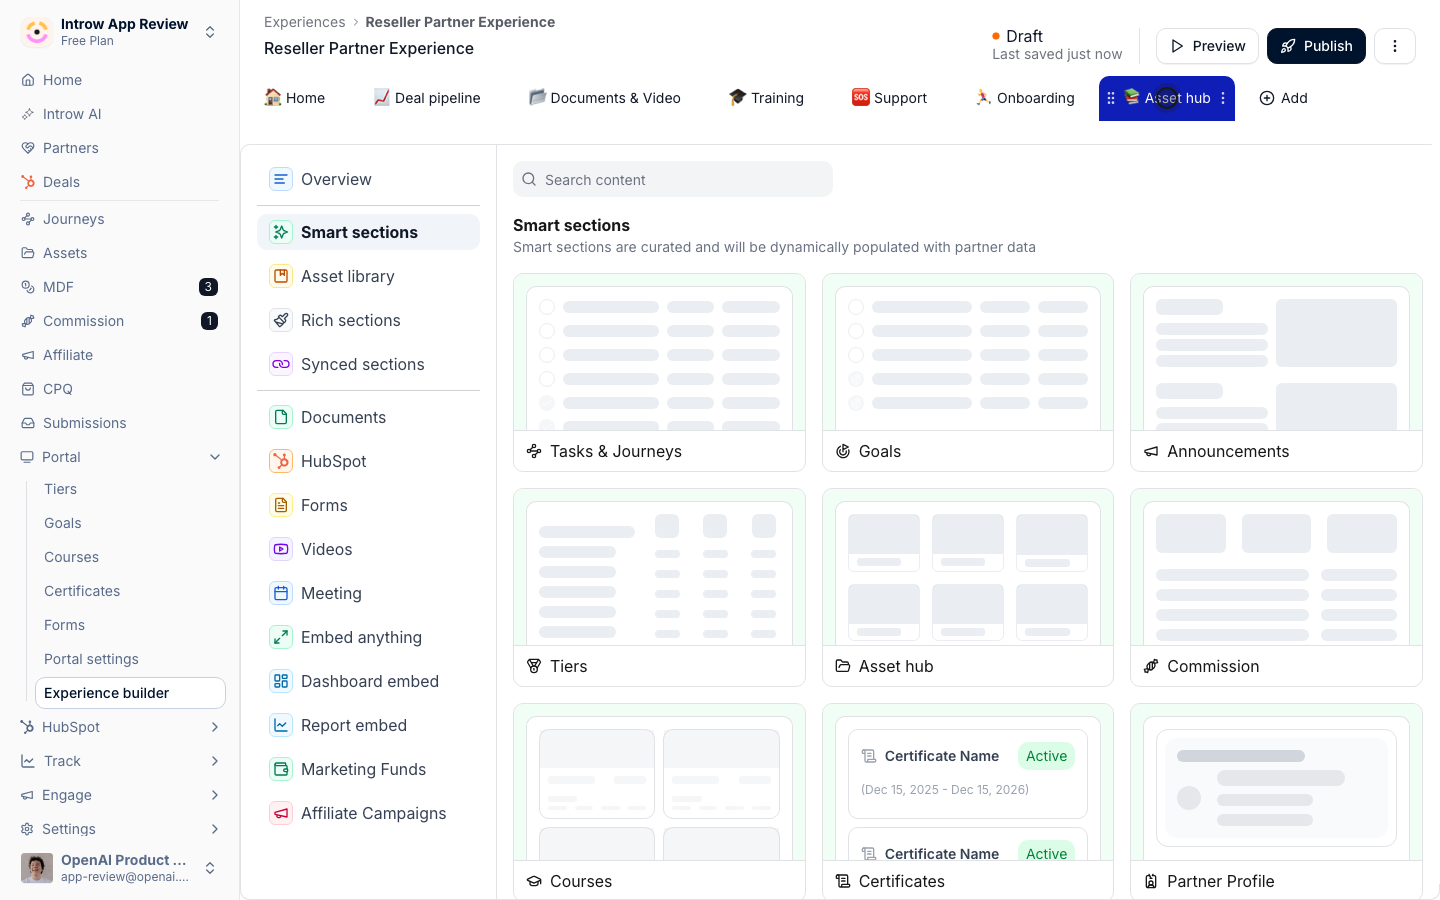Click the MDF icon in sidebar
The image size is (1440, 900).
click(x=28, y=287)
